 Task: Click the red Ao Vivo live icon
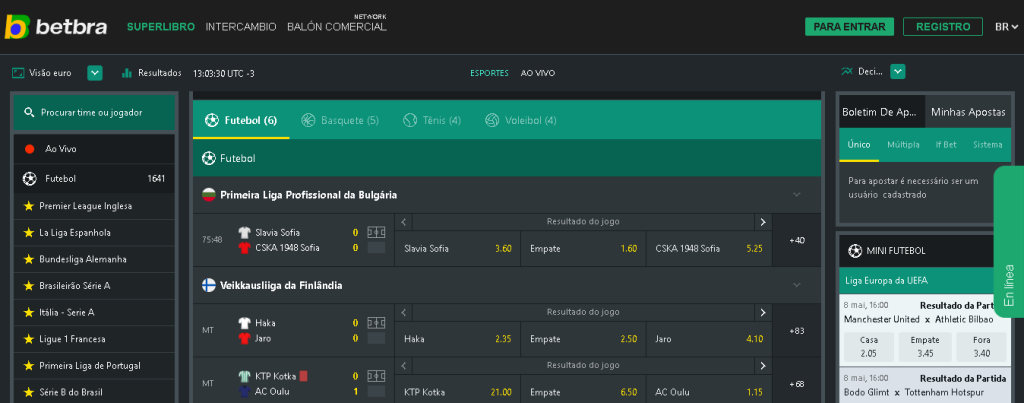[x=29, y=149]
